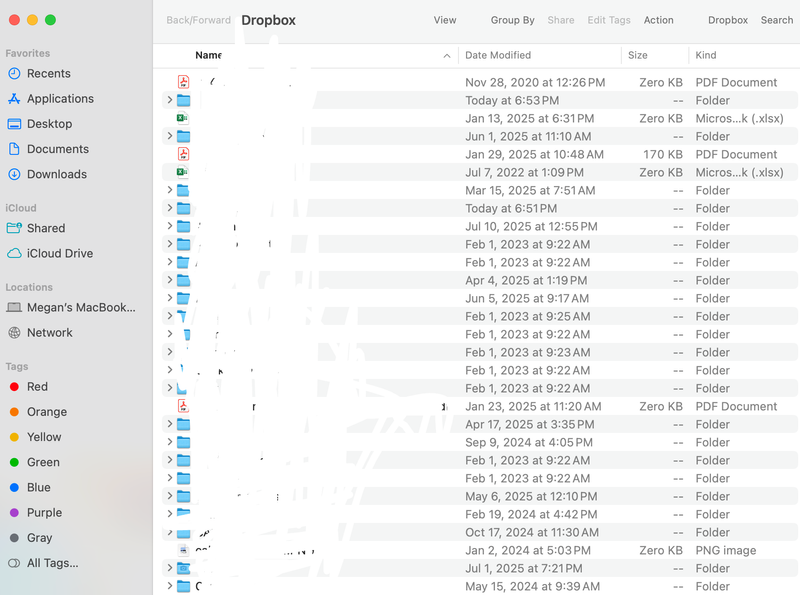Click folder icon modified Sep 9, 2024
The height and width of the screenshot is (595, 800).
[x=183, y=442]
